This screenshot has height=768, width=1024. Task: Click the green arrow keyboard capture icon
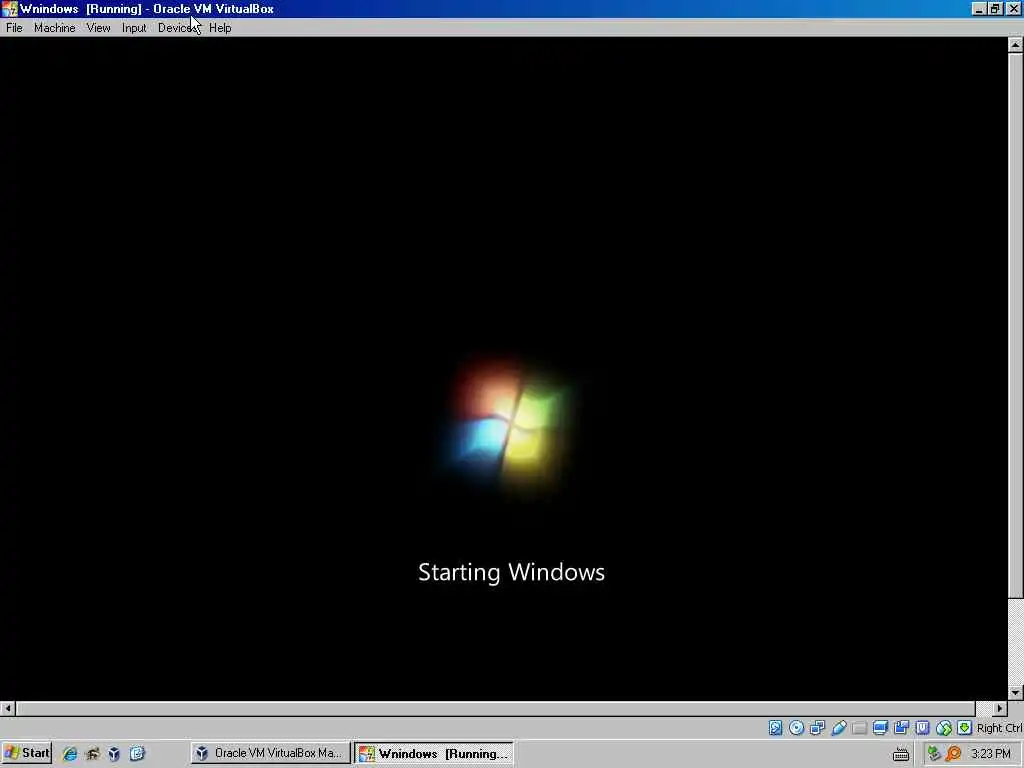click(965, 728)
